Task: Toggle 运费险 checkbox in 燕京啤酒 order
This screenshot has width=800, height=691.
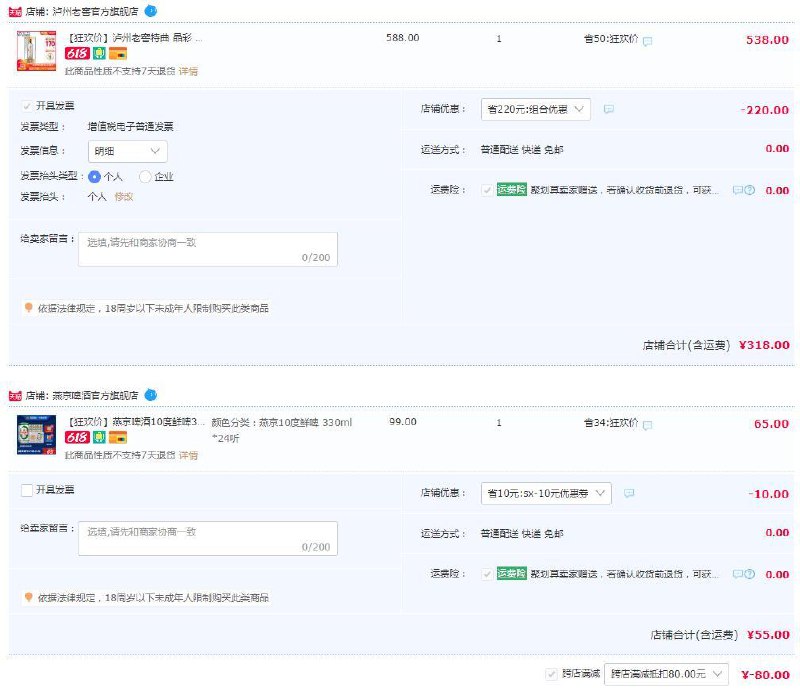Action: [x=487, y=574]
